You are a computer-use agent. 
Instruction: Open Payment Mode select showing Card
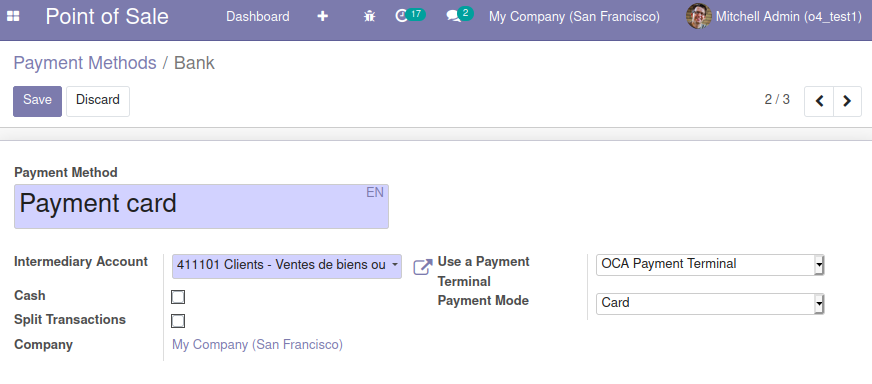[710, 304]
